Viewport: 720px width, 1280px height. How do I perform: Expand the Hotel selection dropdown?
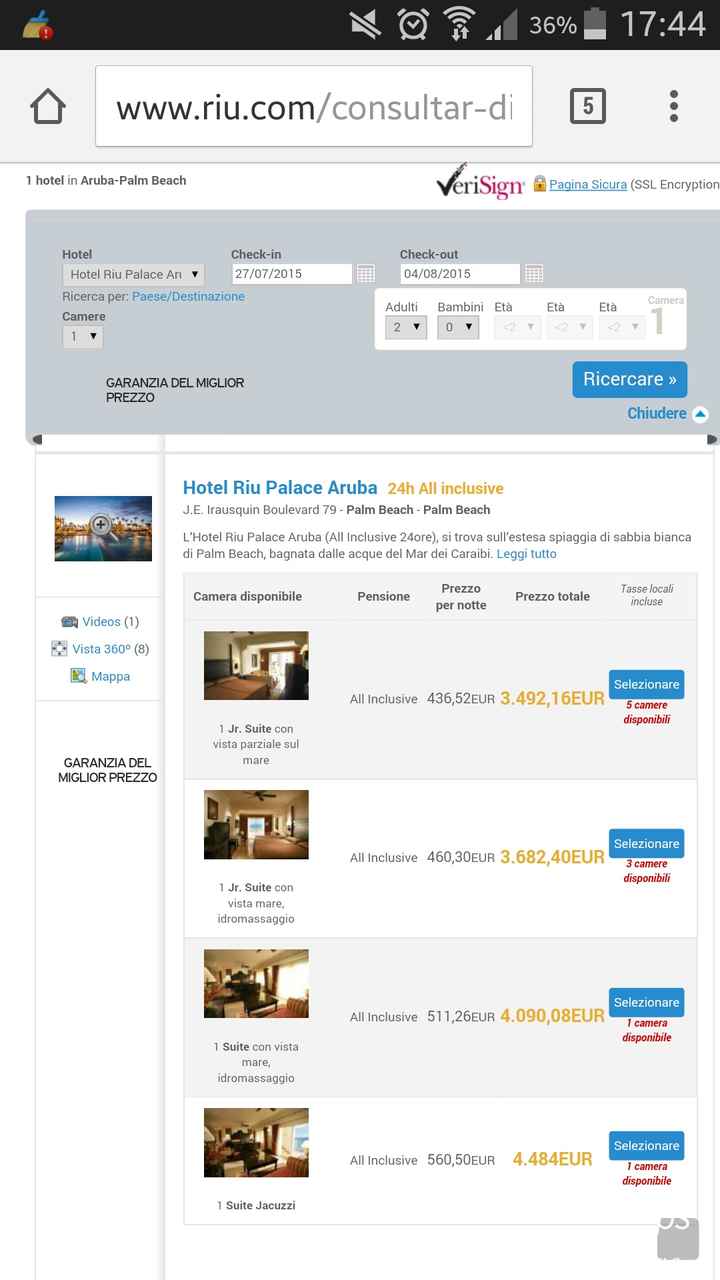point(133,274)
